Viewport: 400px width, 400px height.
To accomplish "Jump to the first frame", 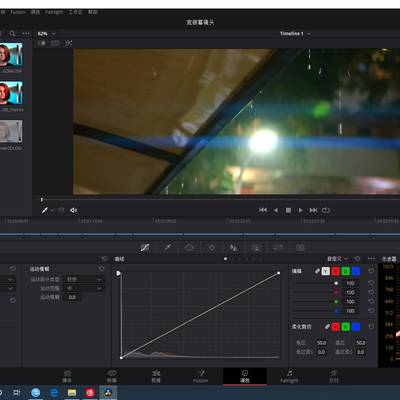I will coord(263,210).
